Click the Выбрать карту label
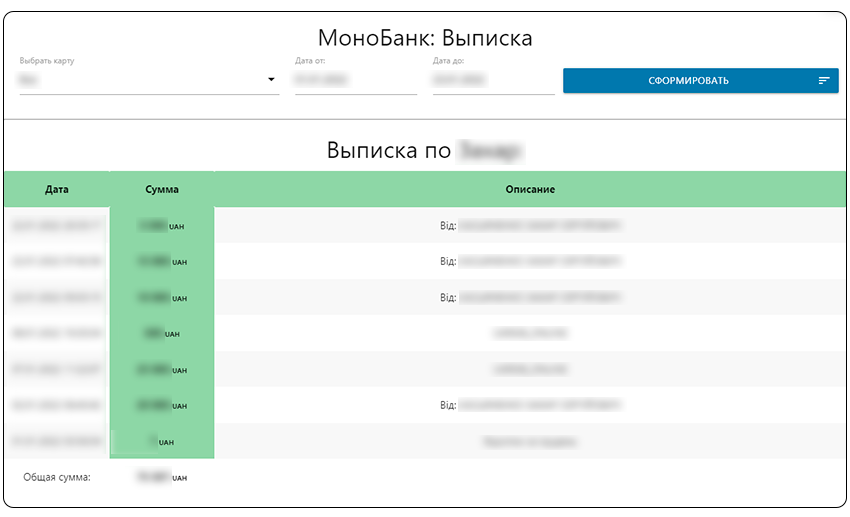850x517 pixels. pyautogui.click(x=47, y=61)
